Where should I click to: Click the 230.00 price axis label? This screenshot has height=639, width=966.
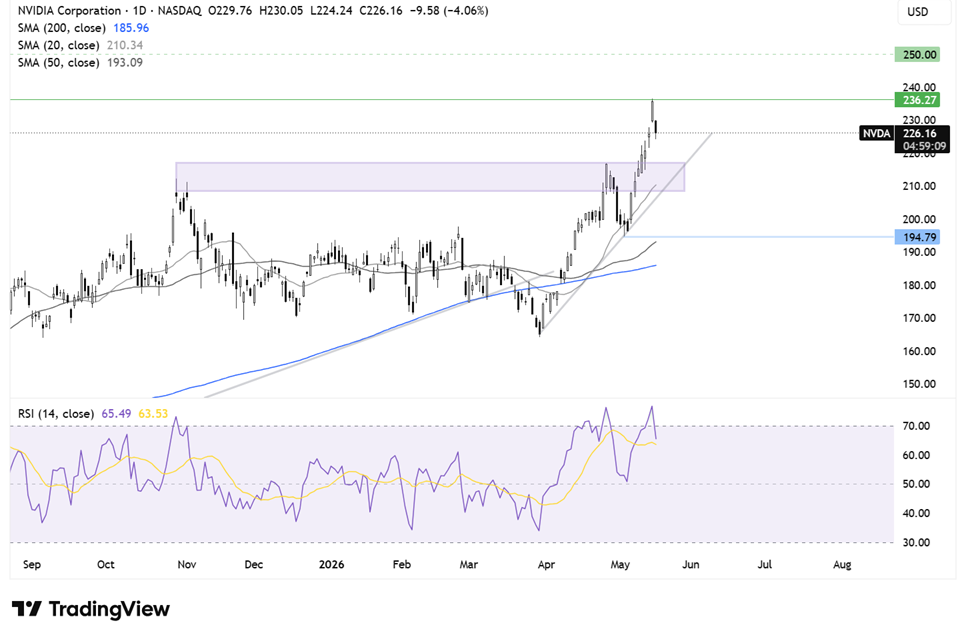coord(919,120)
